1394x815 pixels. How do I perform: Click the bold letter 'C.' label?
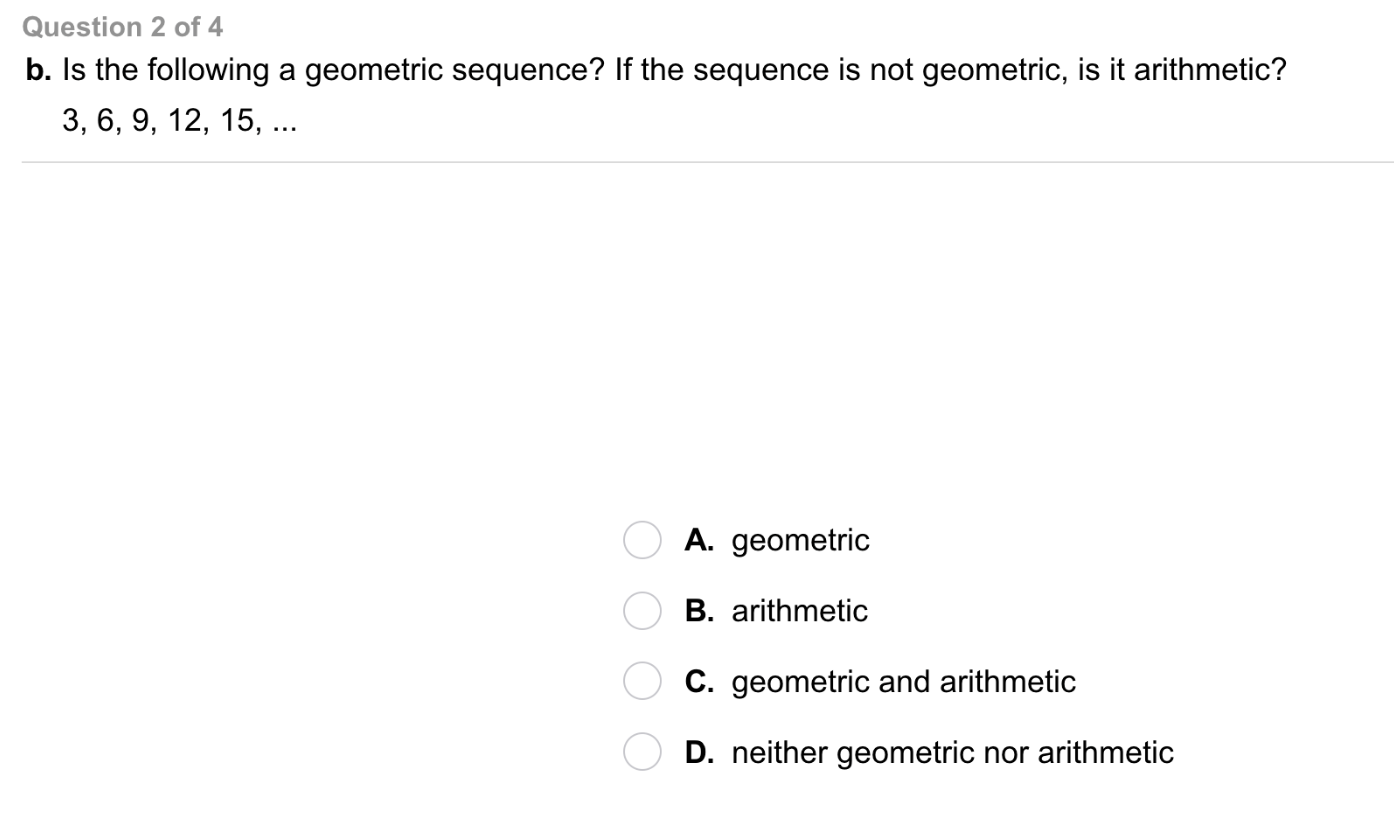pos(699,682)
